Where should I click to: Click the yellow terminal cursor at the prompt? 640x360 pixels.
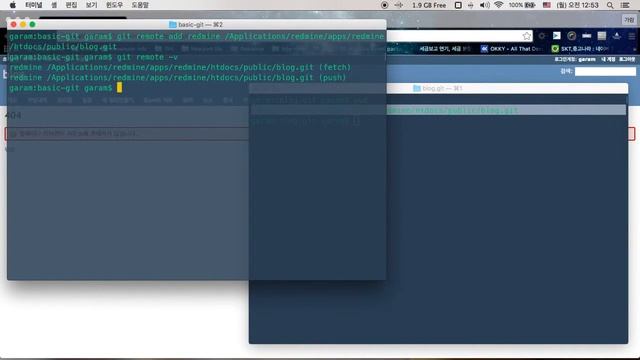pyautogui.click(x=119, y=88)
